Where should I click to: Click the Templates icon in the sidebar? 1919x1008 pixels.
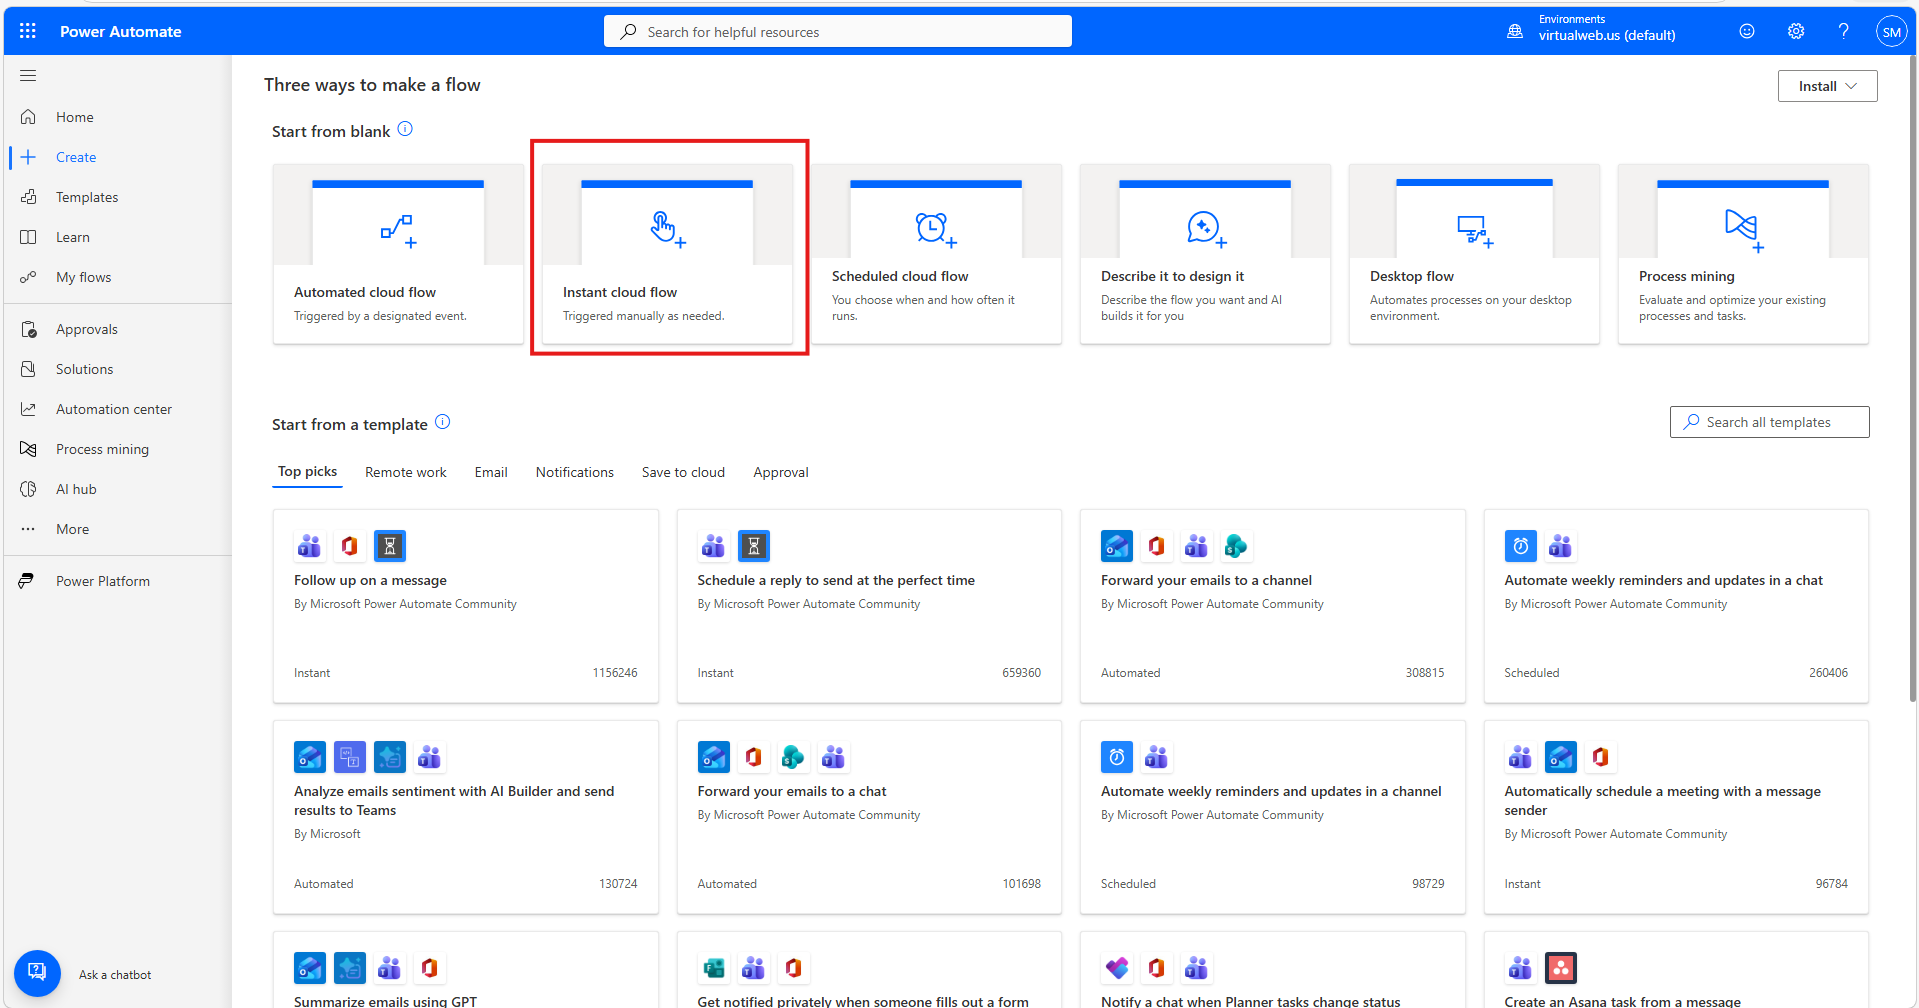point(28,197)
